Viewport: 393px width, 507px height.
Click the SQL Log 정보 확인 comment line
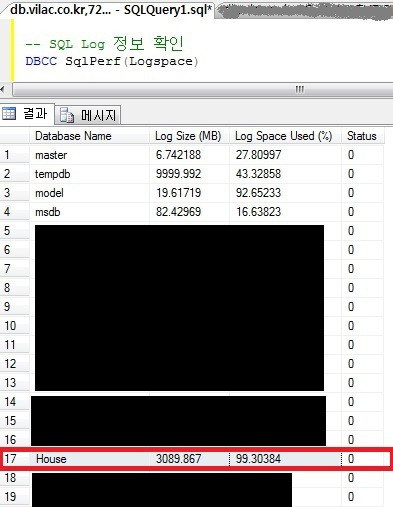pos(104,44)
